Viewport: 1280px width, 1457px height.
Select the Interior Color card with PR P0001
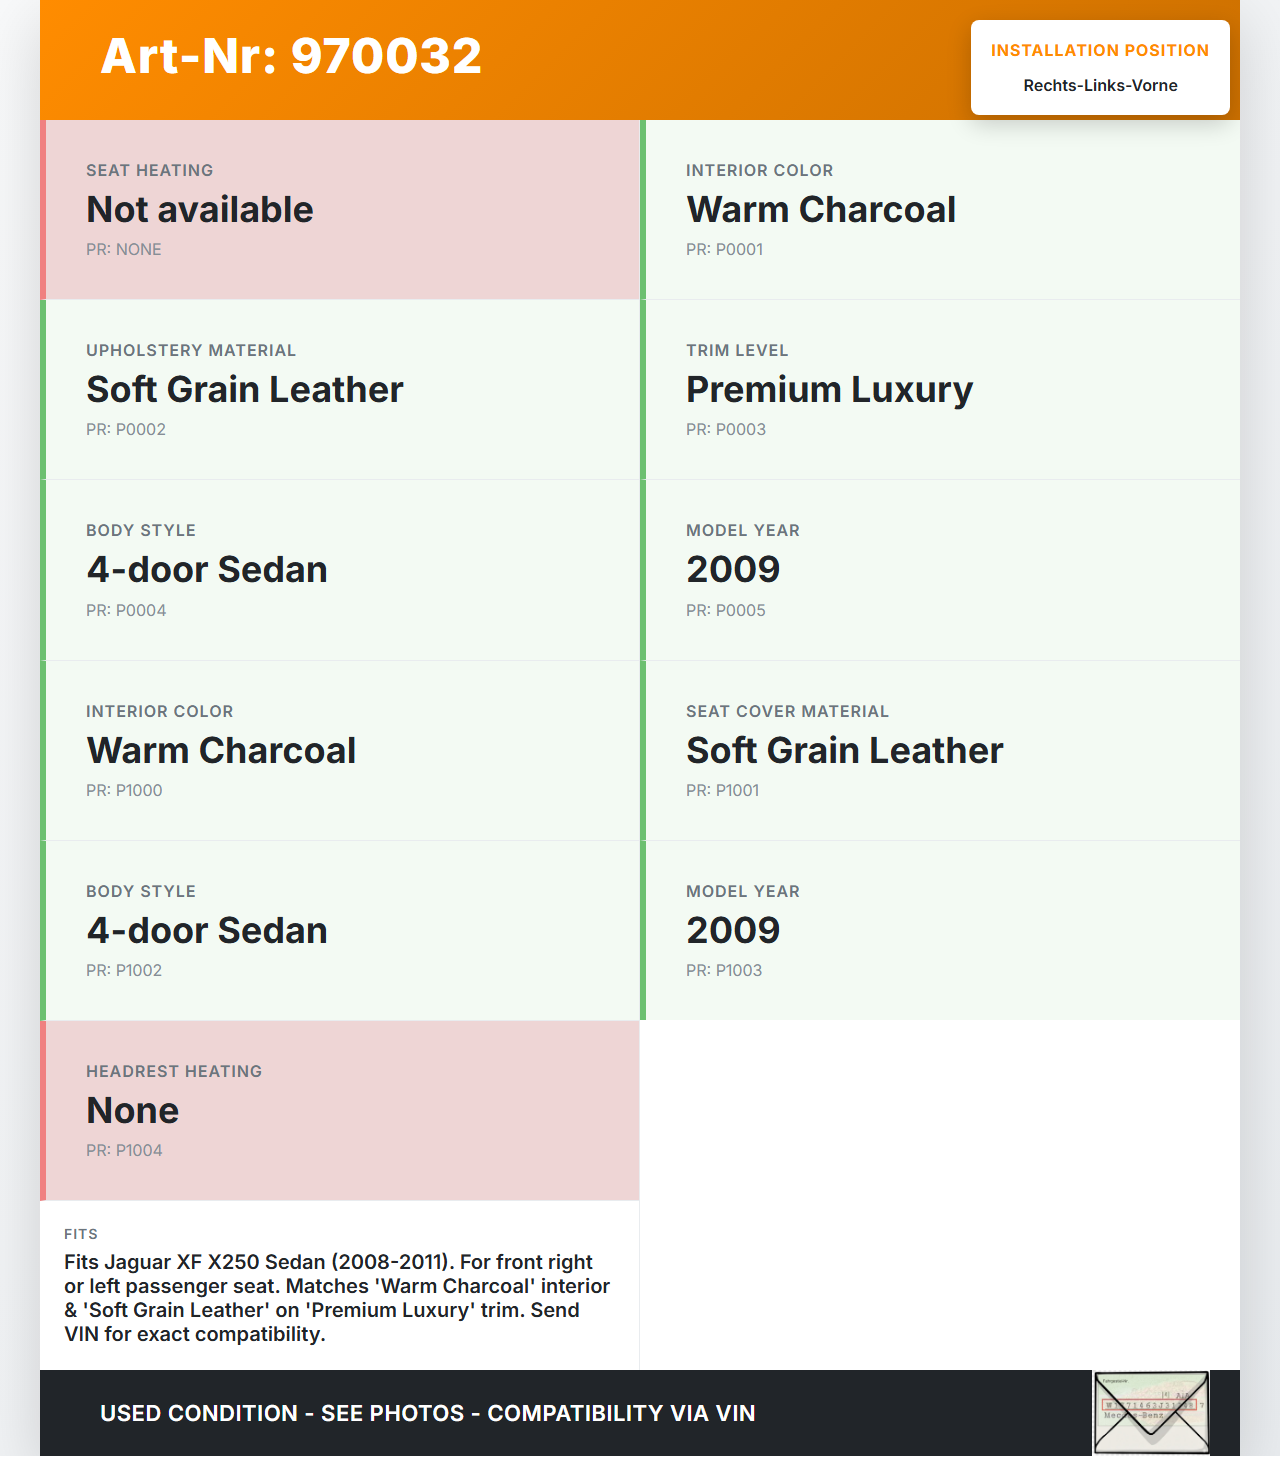click(941, 210)
